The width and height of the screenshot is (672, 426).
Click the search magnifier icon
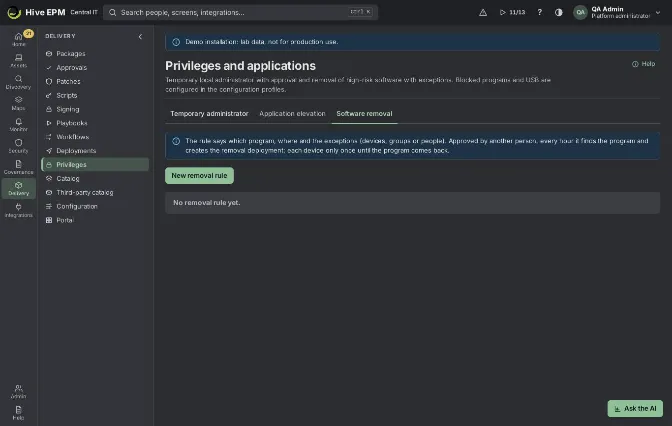112,12
